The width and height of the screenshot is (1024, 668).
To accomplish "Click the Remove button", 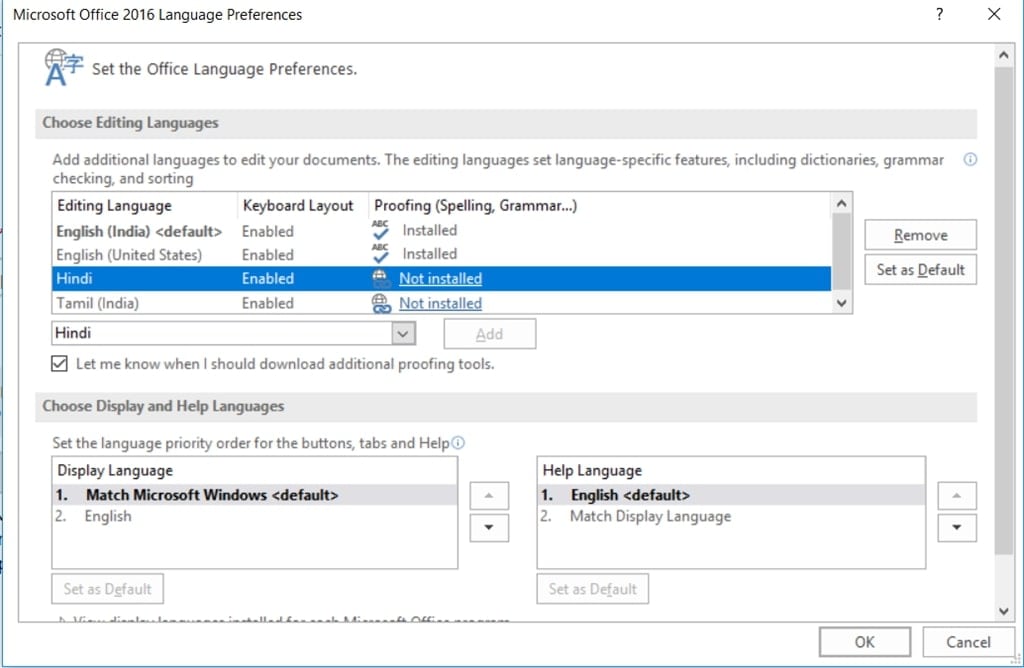I will pyautogui.click(x=920, y=235).
